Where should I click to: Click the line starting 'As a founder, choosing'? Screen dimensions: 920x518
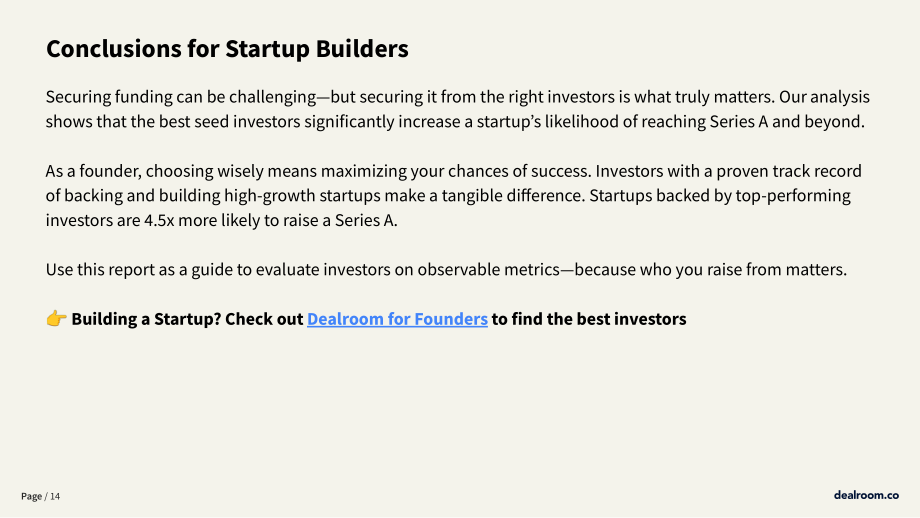454,171
